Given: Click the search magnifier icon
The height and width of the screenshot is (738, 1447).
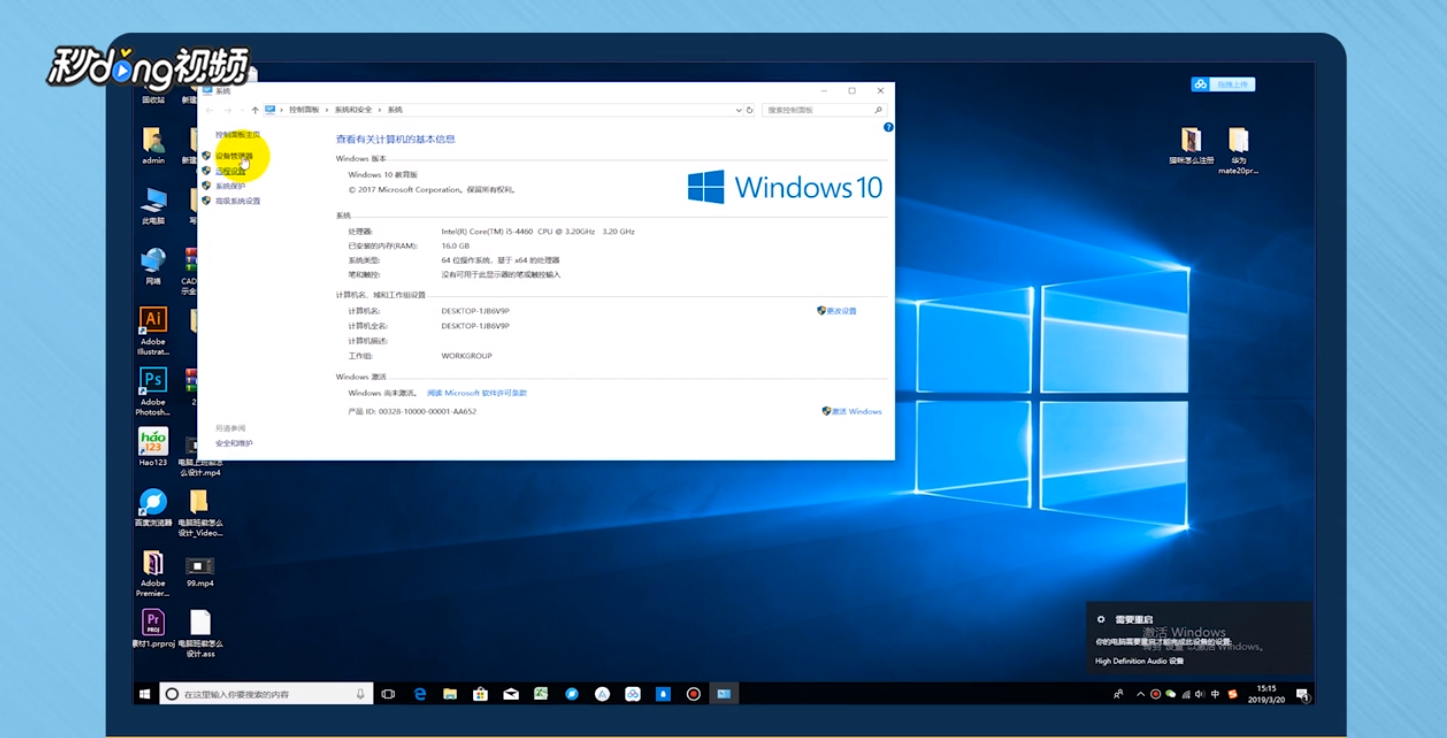Looking at the screenshot, I should [x=879, y=110].
